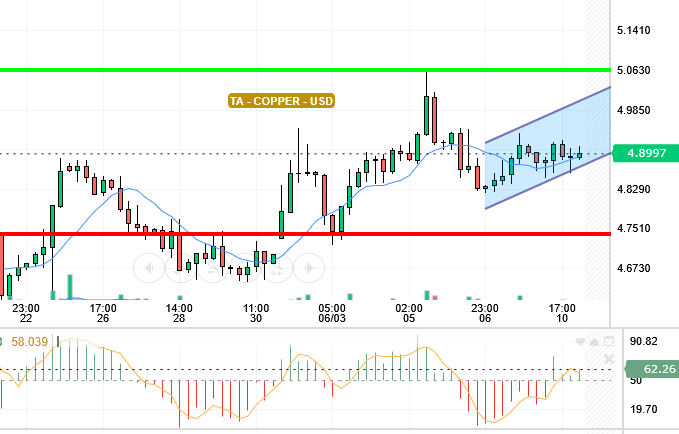Screen dimensions: 679x434
Task: Move indicator pane down with down arrow
Action: coord(580,342)
